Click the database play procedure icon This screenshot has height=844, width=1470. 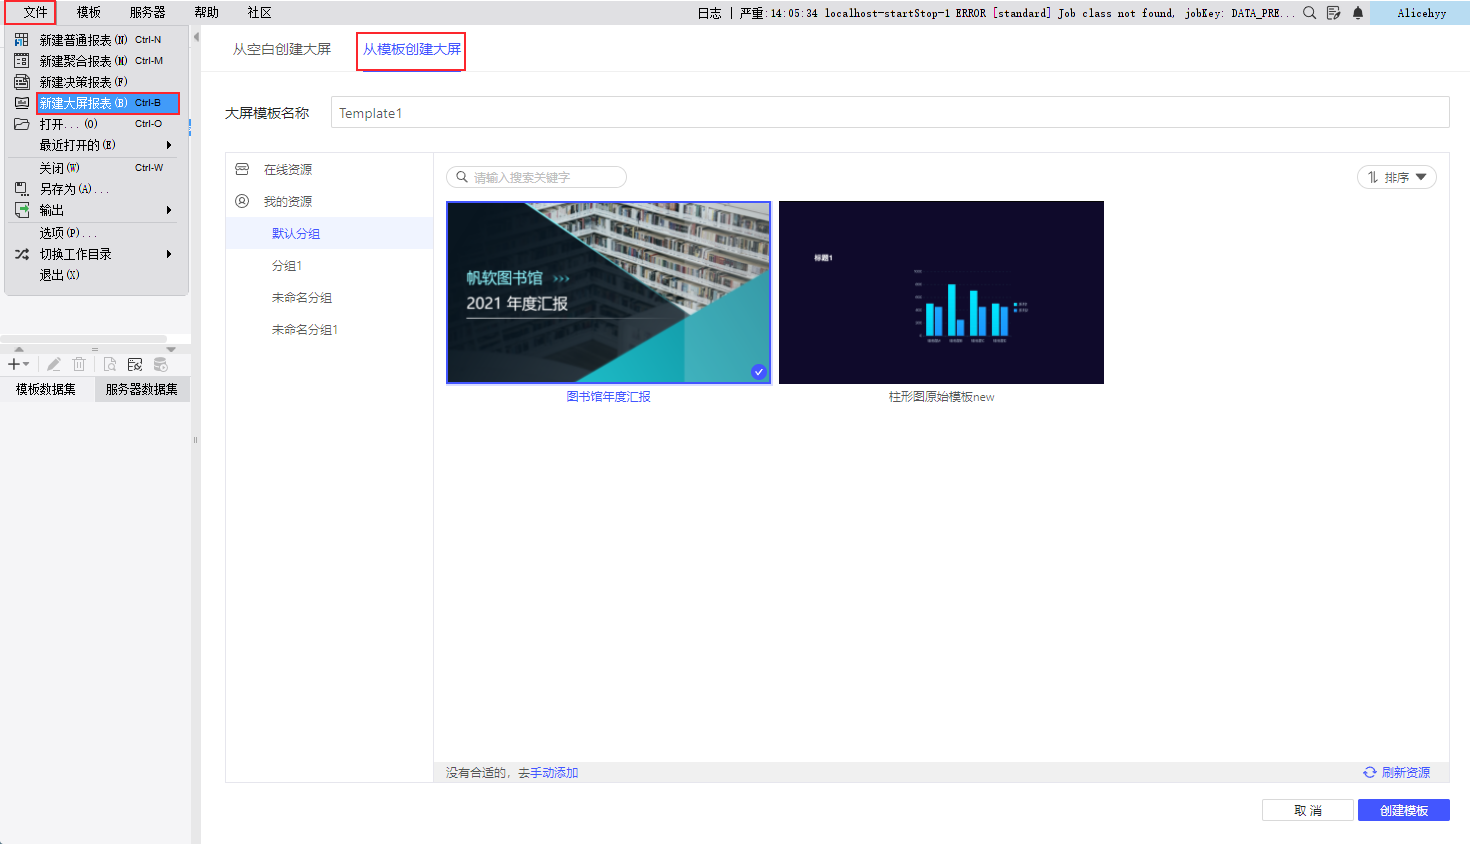tap(160, 364)
